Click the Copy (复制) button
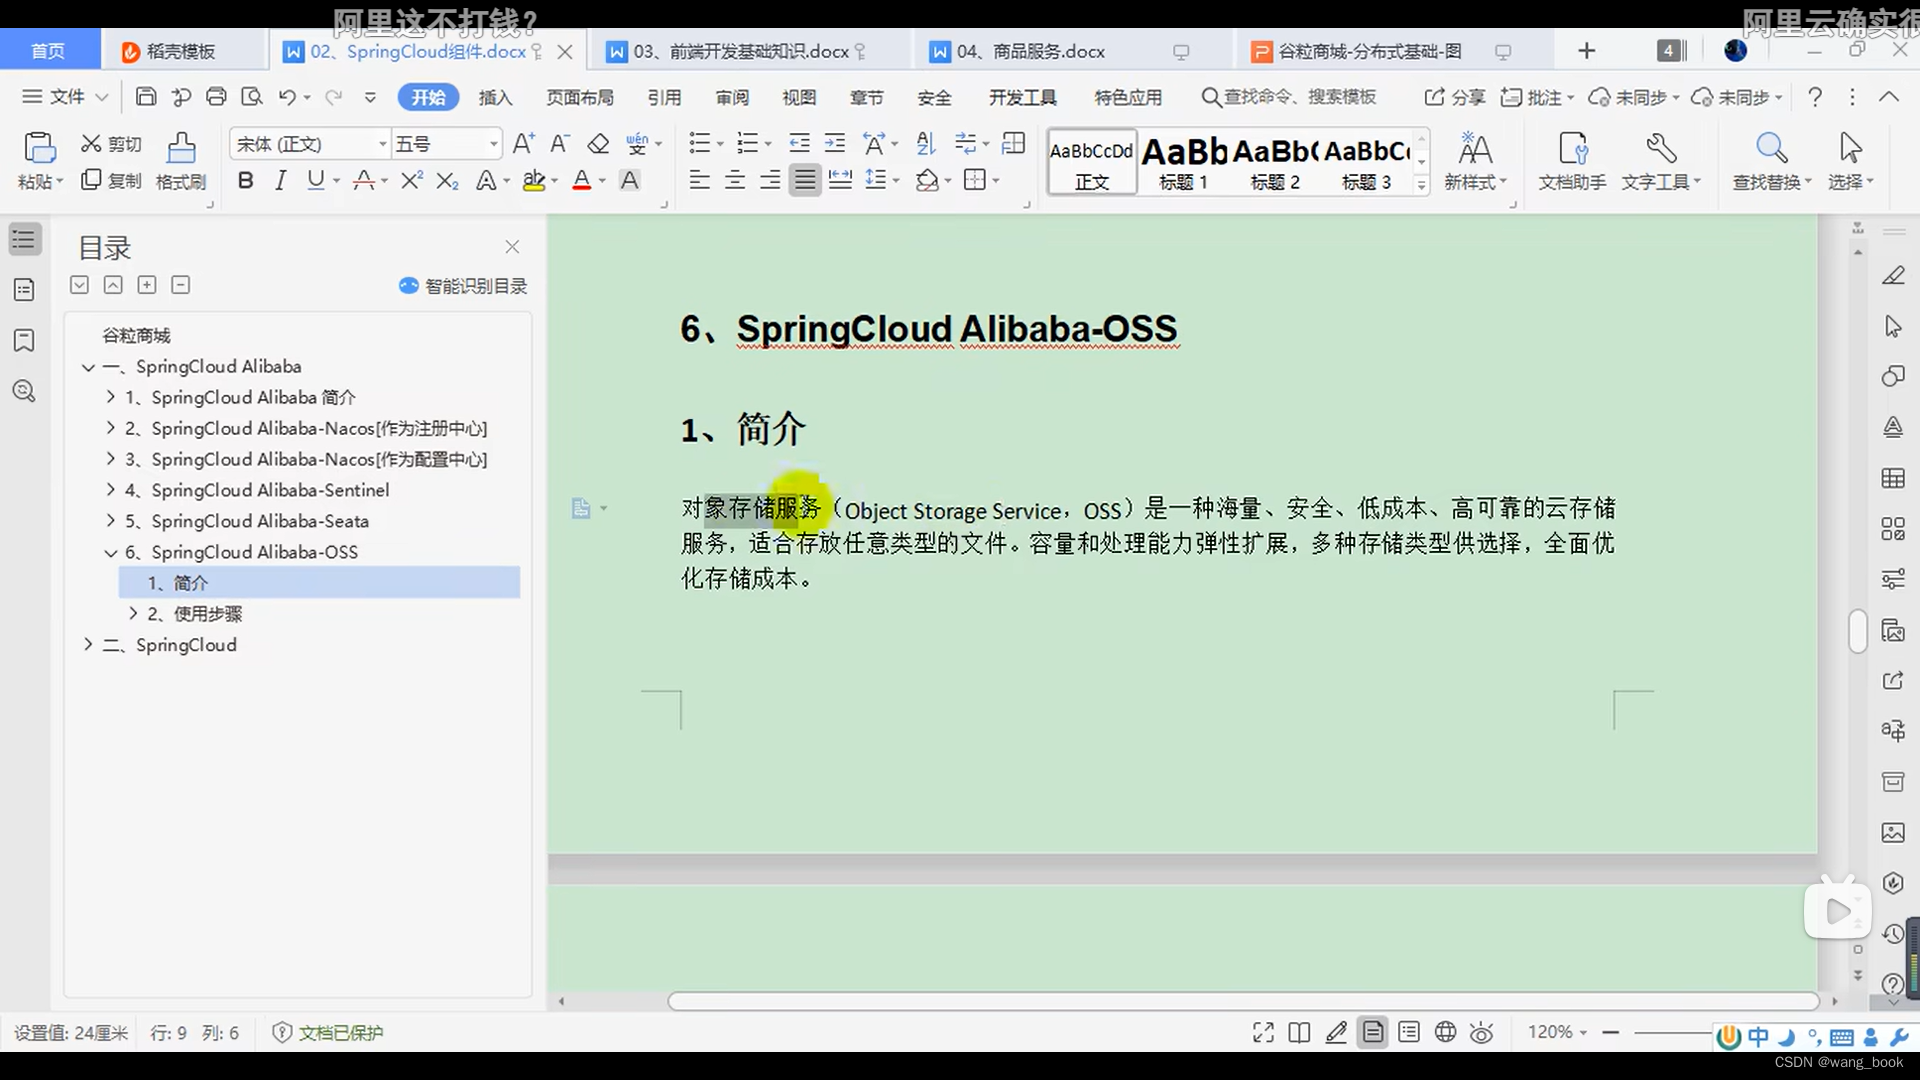 coord(111,180)
